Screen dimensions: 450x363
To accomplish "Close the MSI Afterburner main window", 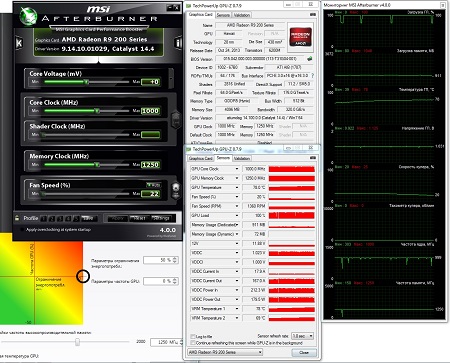I will pyautogui.click(x=177, y=7).
